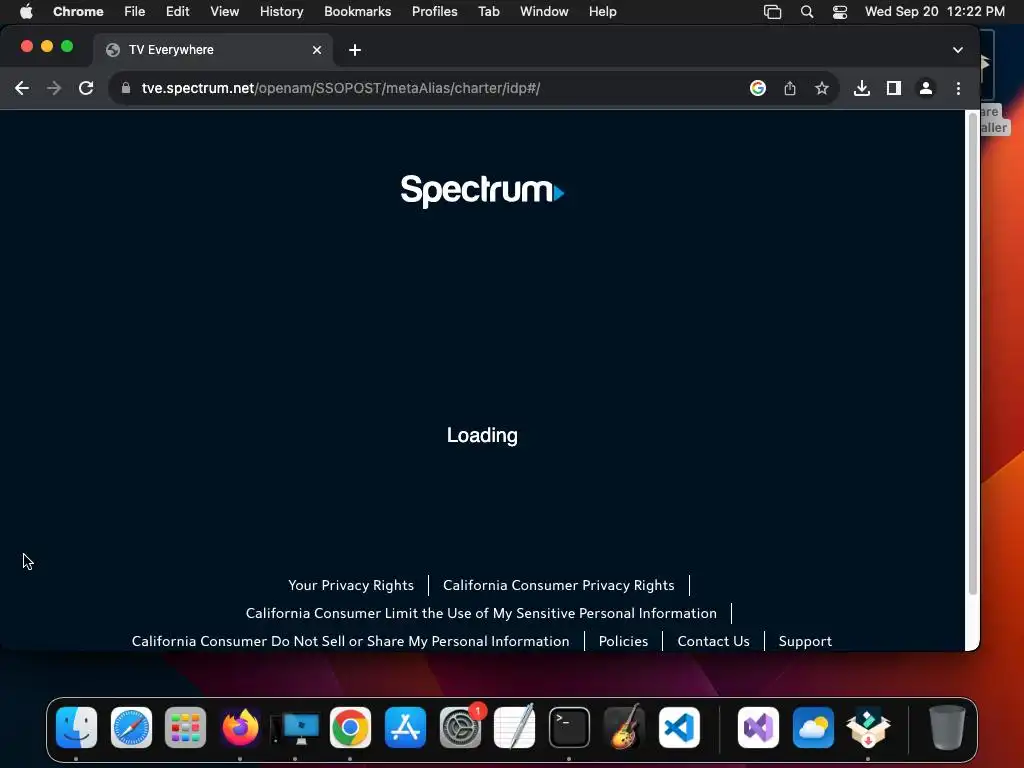Switch to Chrome in the Dock
The image size is (1024, 768).
point(350,728)
